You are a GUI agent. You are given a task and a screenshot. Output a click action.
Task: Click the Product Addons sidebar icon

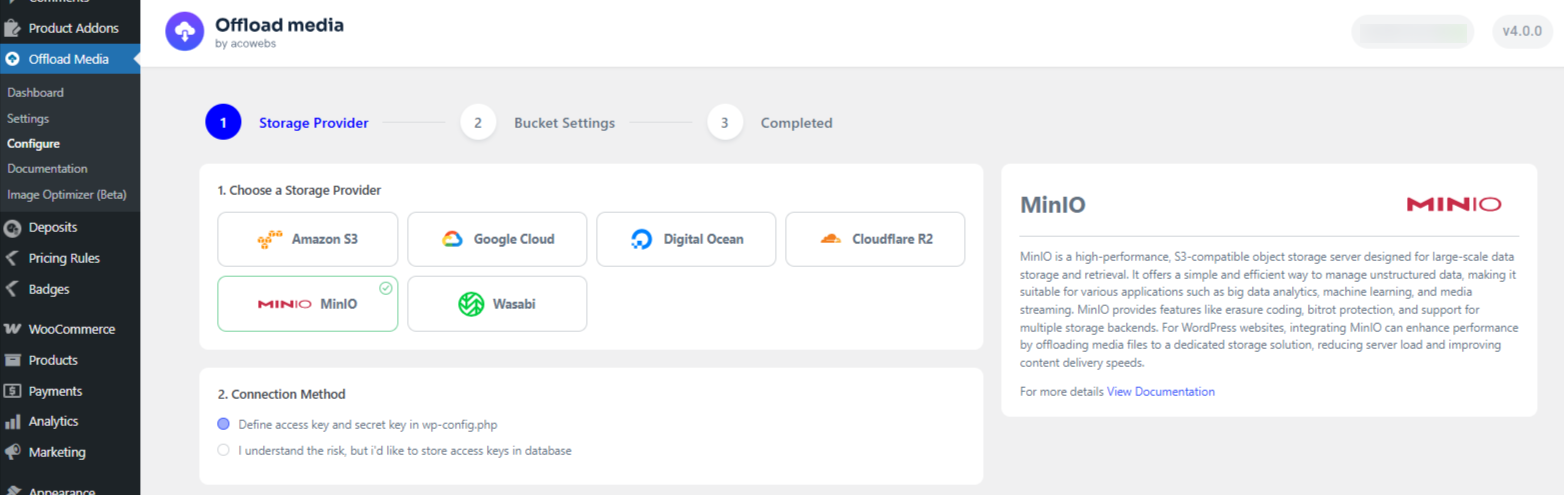(x=12, y=28)
